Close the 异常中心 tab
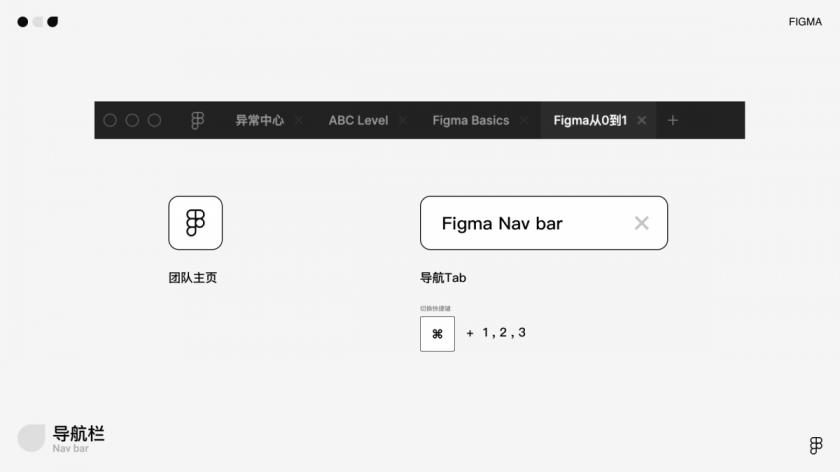 click(x=299, y=121)
